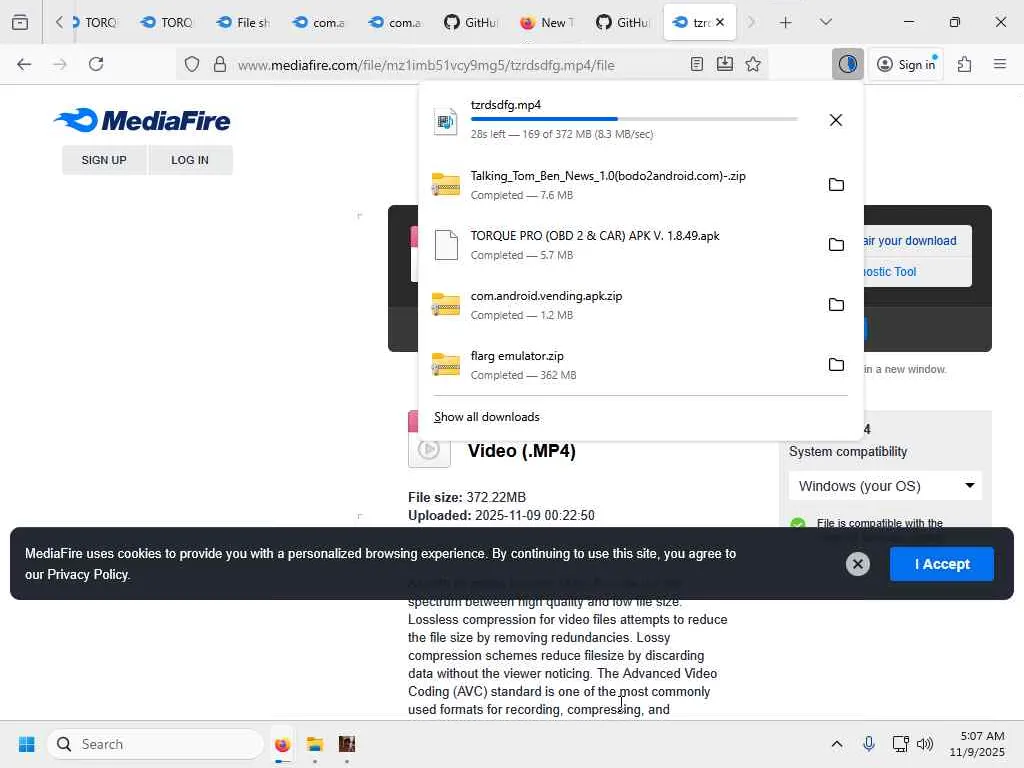The image size is (1024, 768).
Task: Go forward with the forward arrow
Action: pos(60,64)
